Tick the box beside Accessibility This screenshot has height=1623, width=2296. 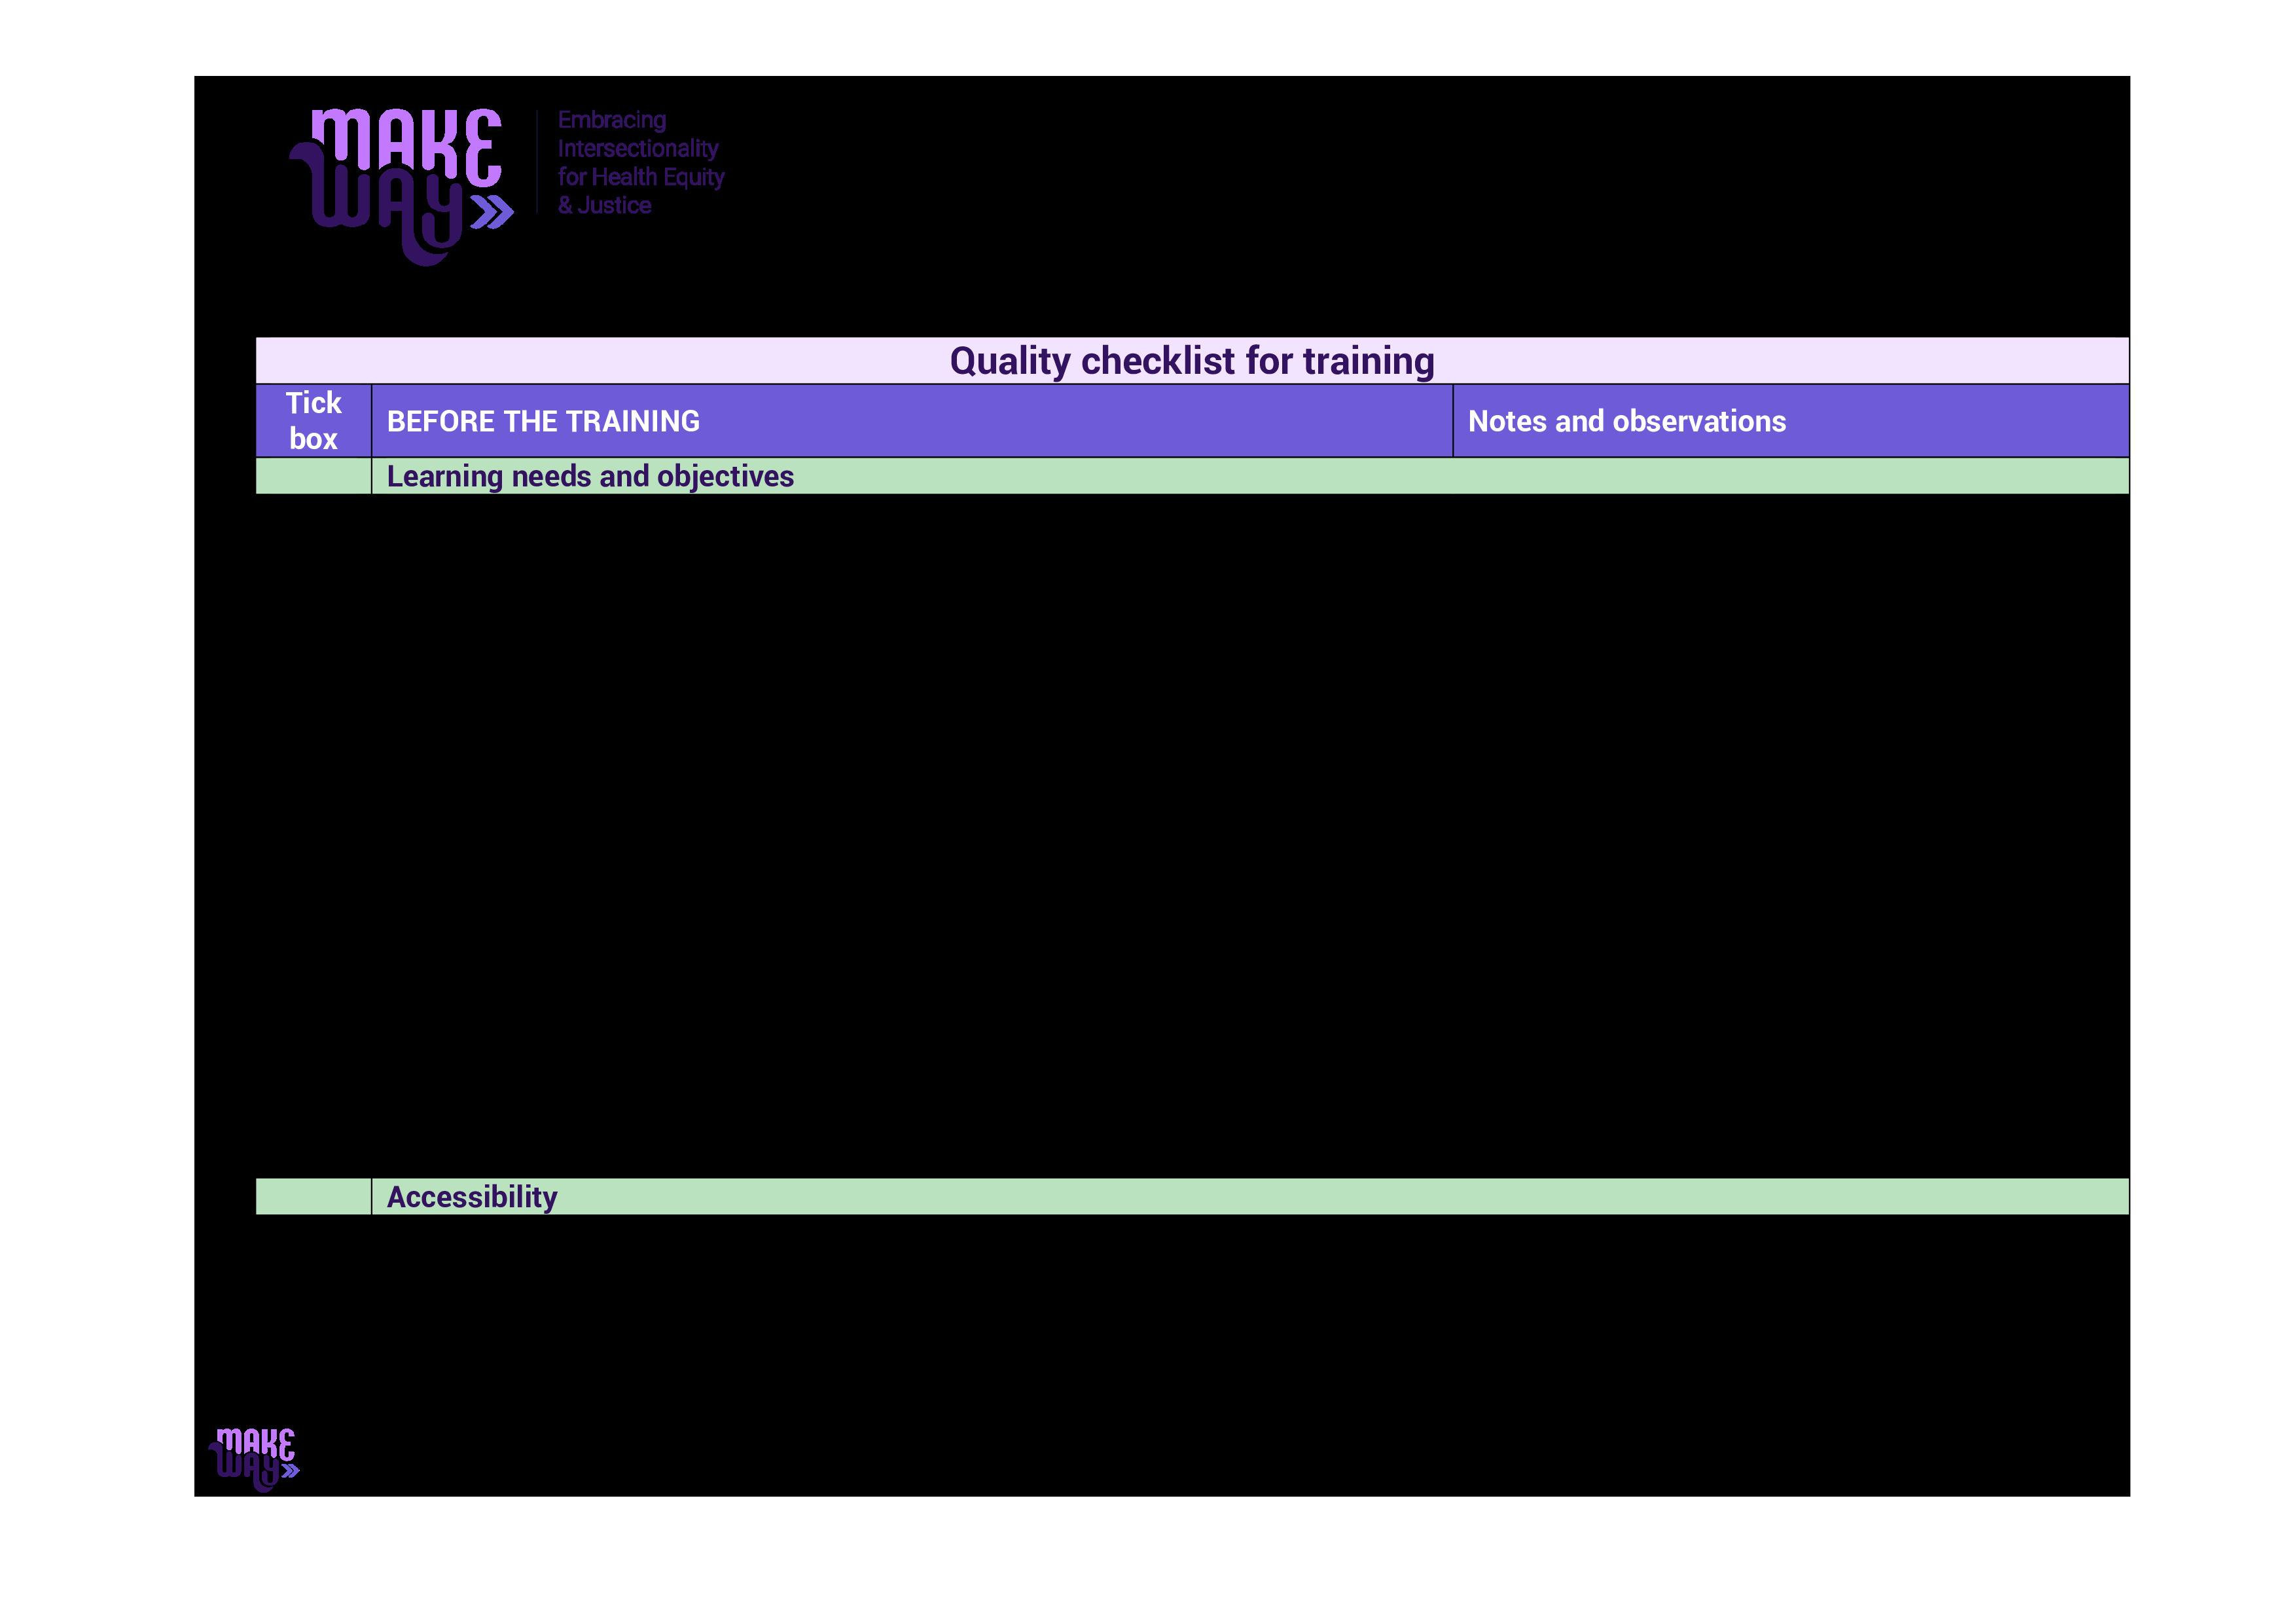(x=313, y=1197)
